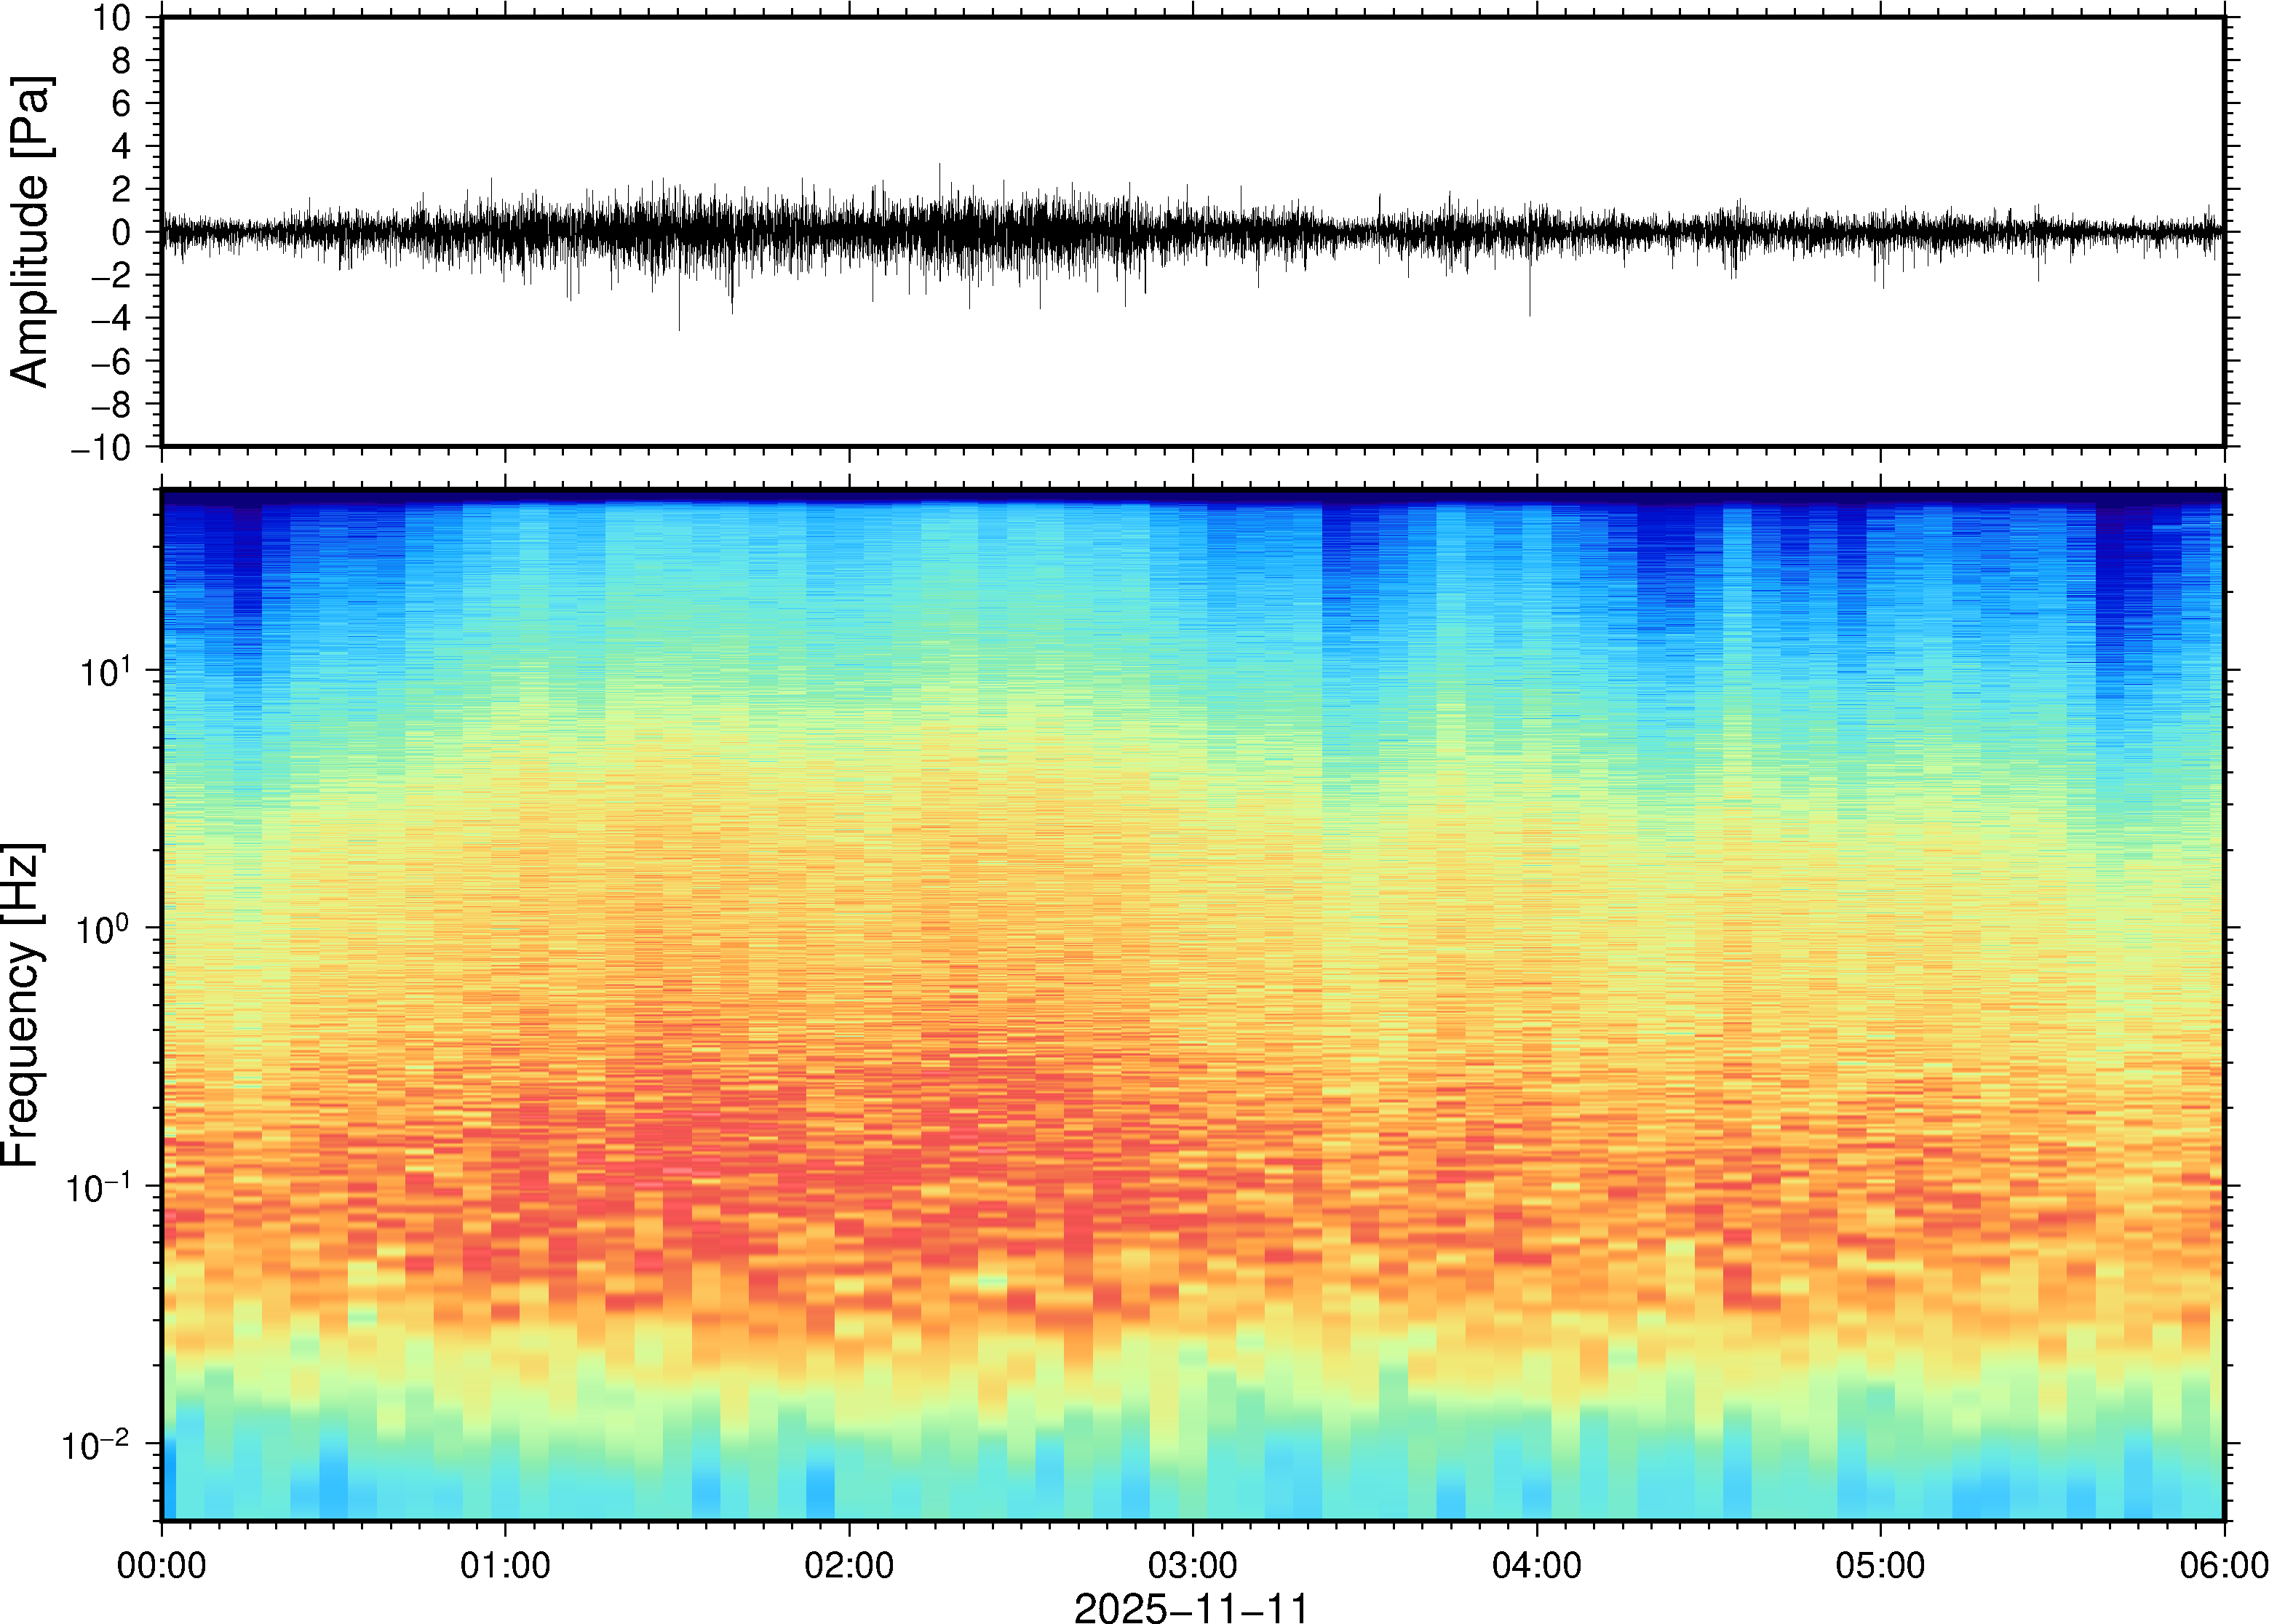Screen dimensions: 2269x1624
Task: Click the 02:00 time axis label
Action: (849, 1565)
